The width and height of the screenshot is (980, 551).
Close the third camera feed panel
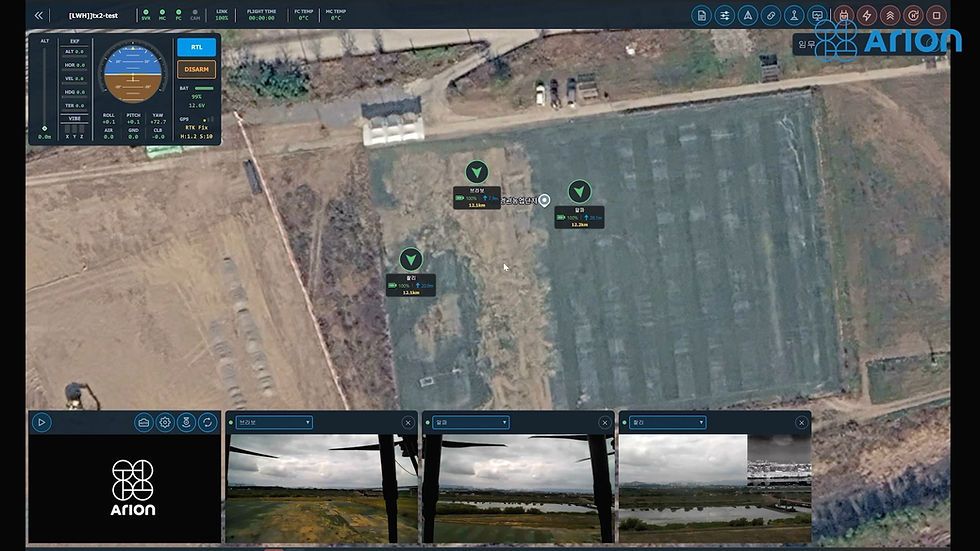[802, 423]
